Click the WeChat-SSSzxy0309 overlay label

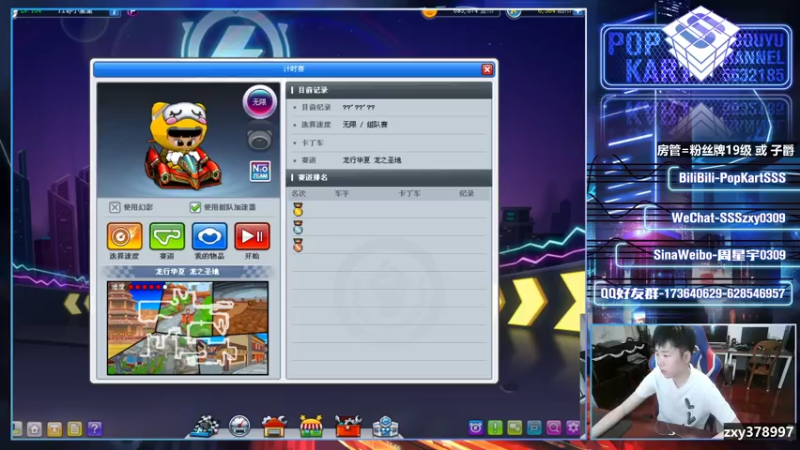click(x=728, y=218)
